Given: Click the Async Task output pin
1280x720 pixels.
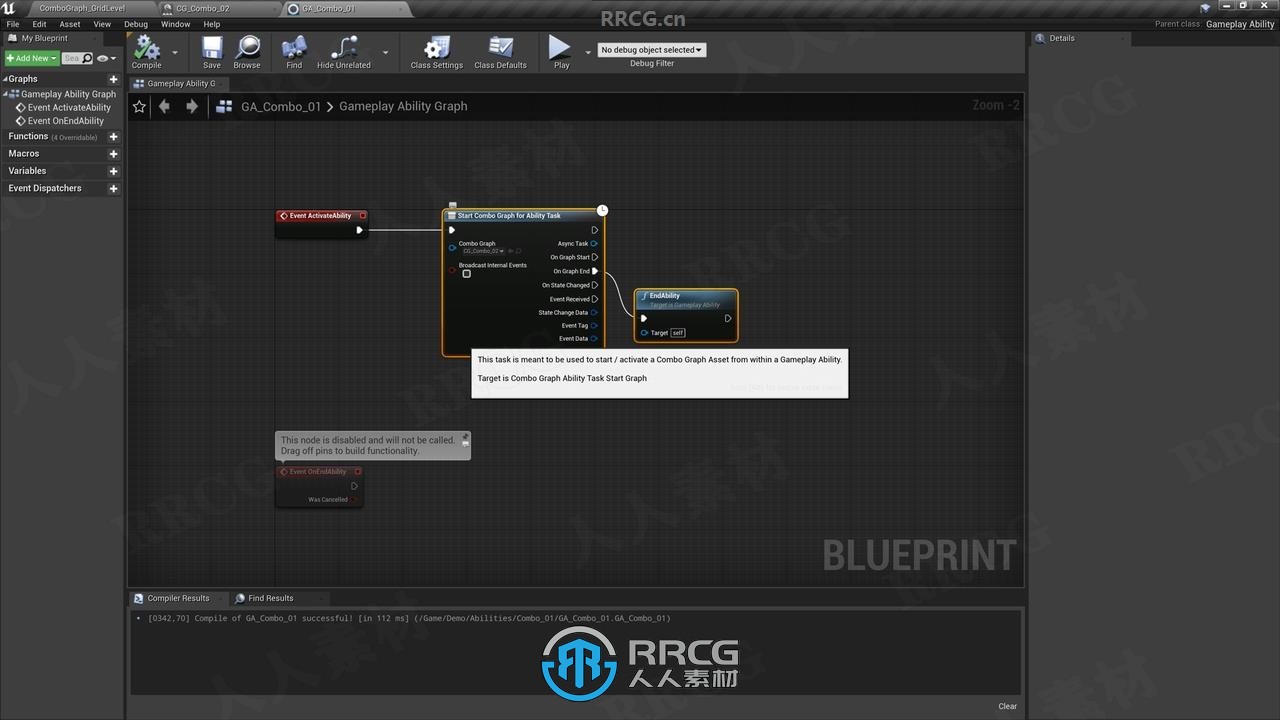Looking at the screenshot, I should coord(594,243).
